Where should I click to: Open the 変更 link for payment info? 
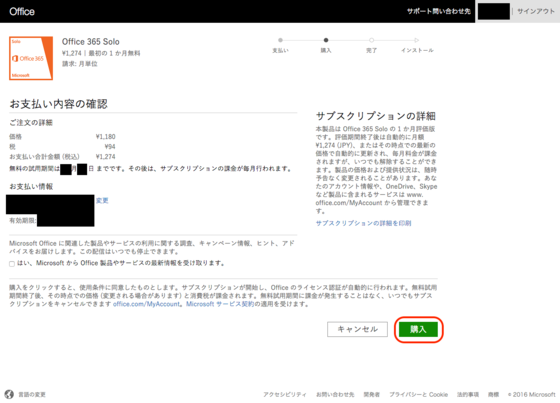point(102,200)
